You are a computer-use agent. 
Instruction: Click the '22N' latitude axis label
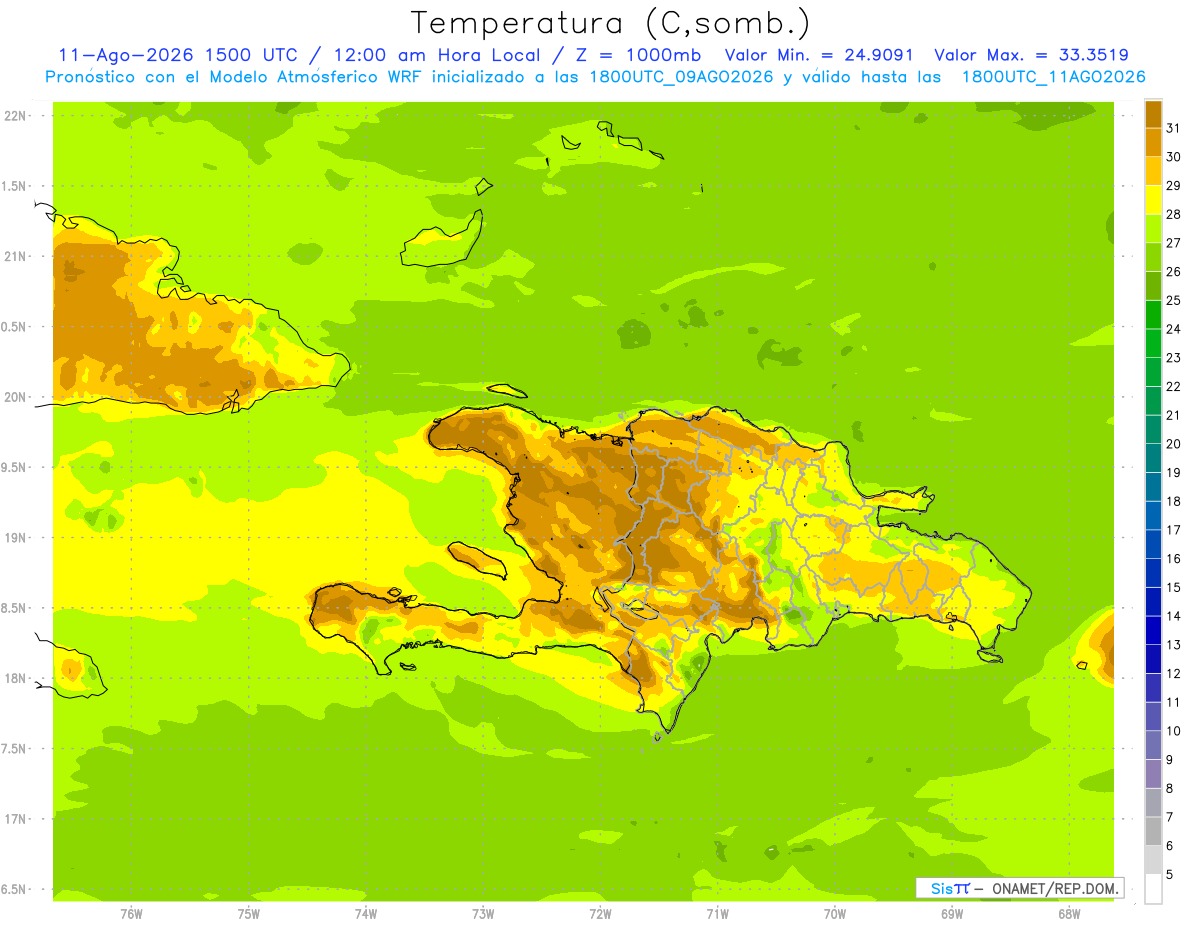pyautogui.click(x=15, y=115)
